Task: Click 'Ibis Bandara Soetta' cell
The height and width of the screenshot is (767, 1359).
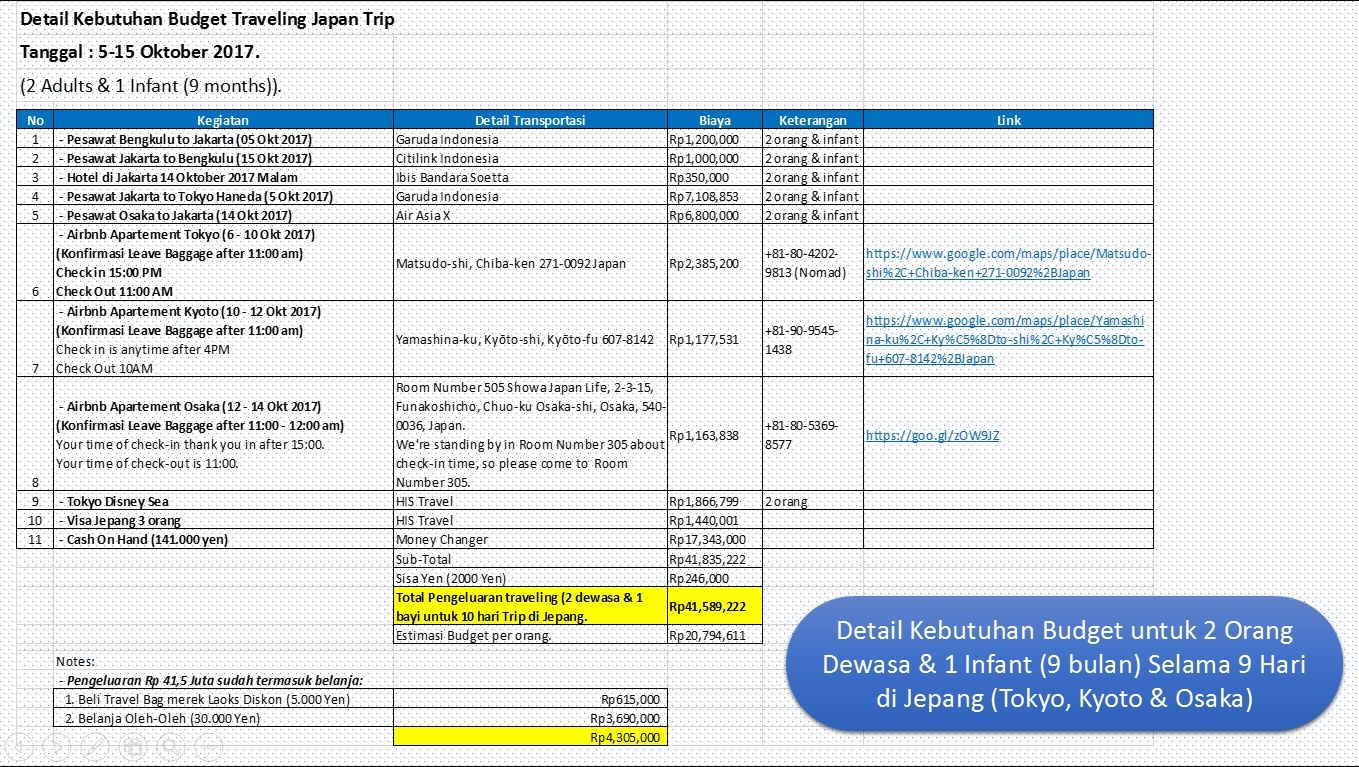Action: click(x=530, y=177)
